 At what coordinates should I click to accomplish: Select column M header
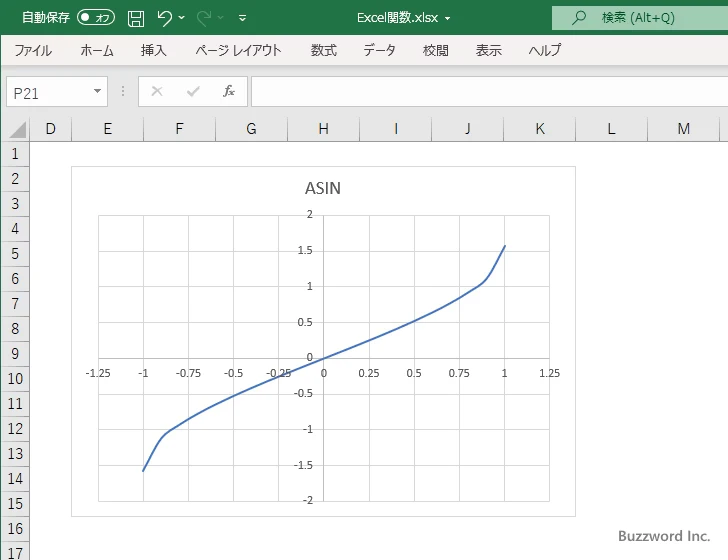click(x=683, y=129)
